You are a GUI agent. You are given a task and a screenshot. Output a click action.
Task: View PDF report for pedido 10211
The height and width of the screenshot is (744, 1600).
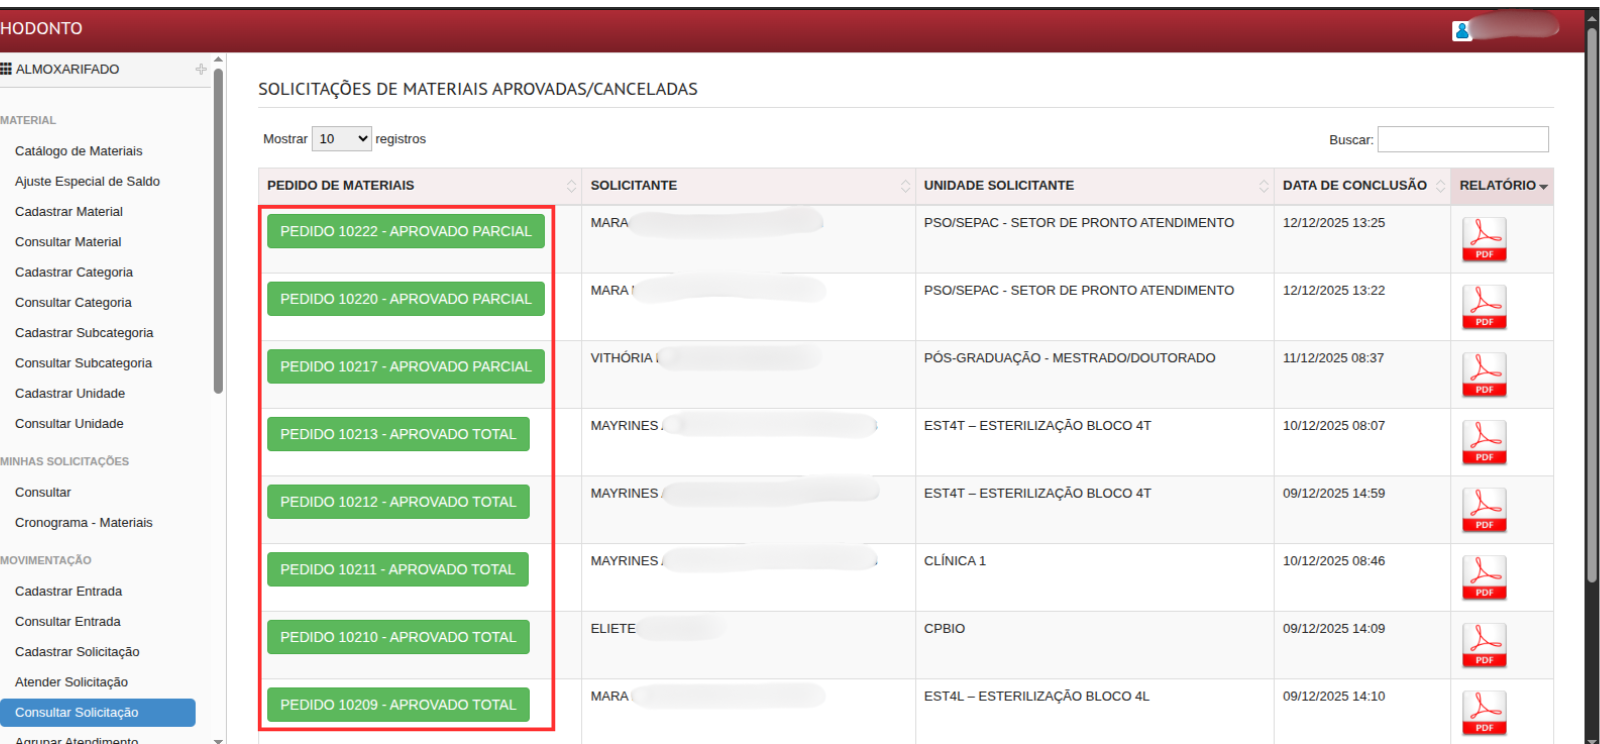(1484, 578)
